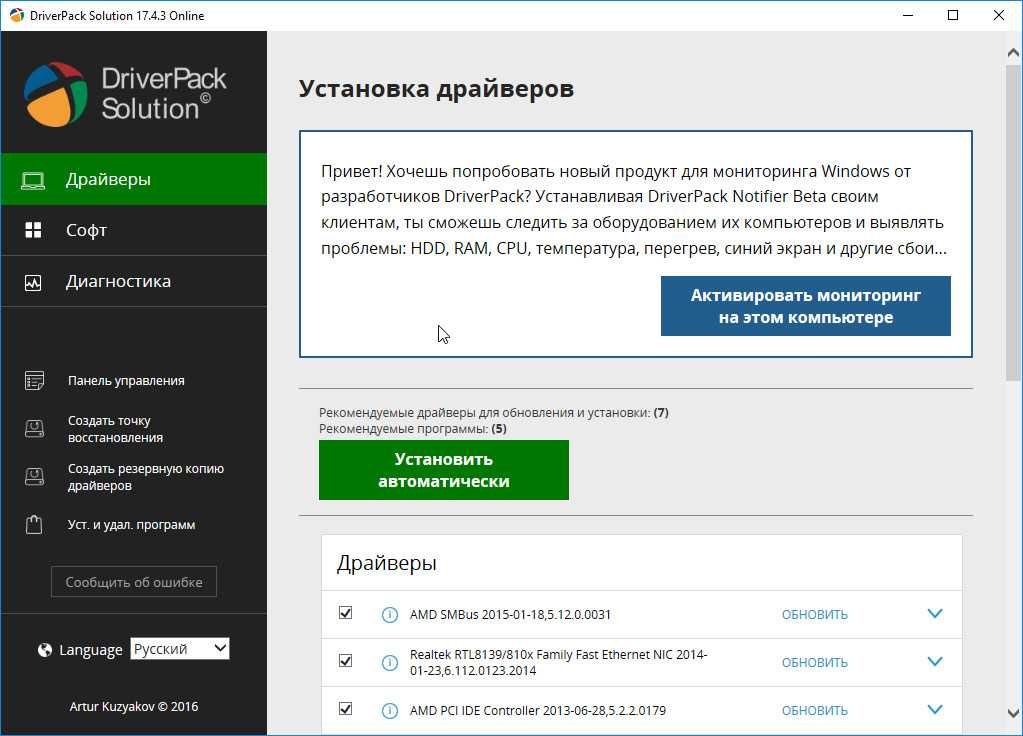1023x736 pixels.
Task: Click the scrollbar up arrow
Action: coord(1013,53)
